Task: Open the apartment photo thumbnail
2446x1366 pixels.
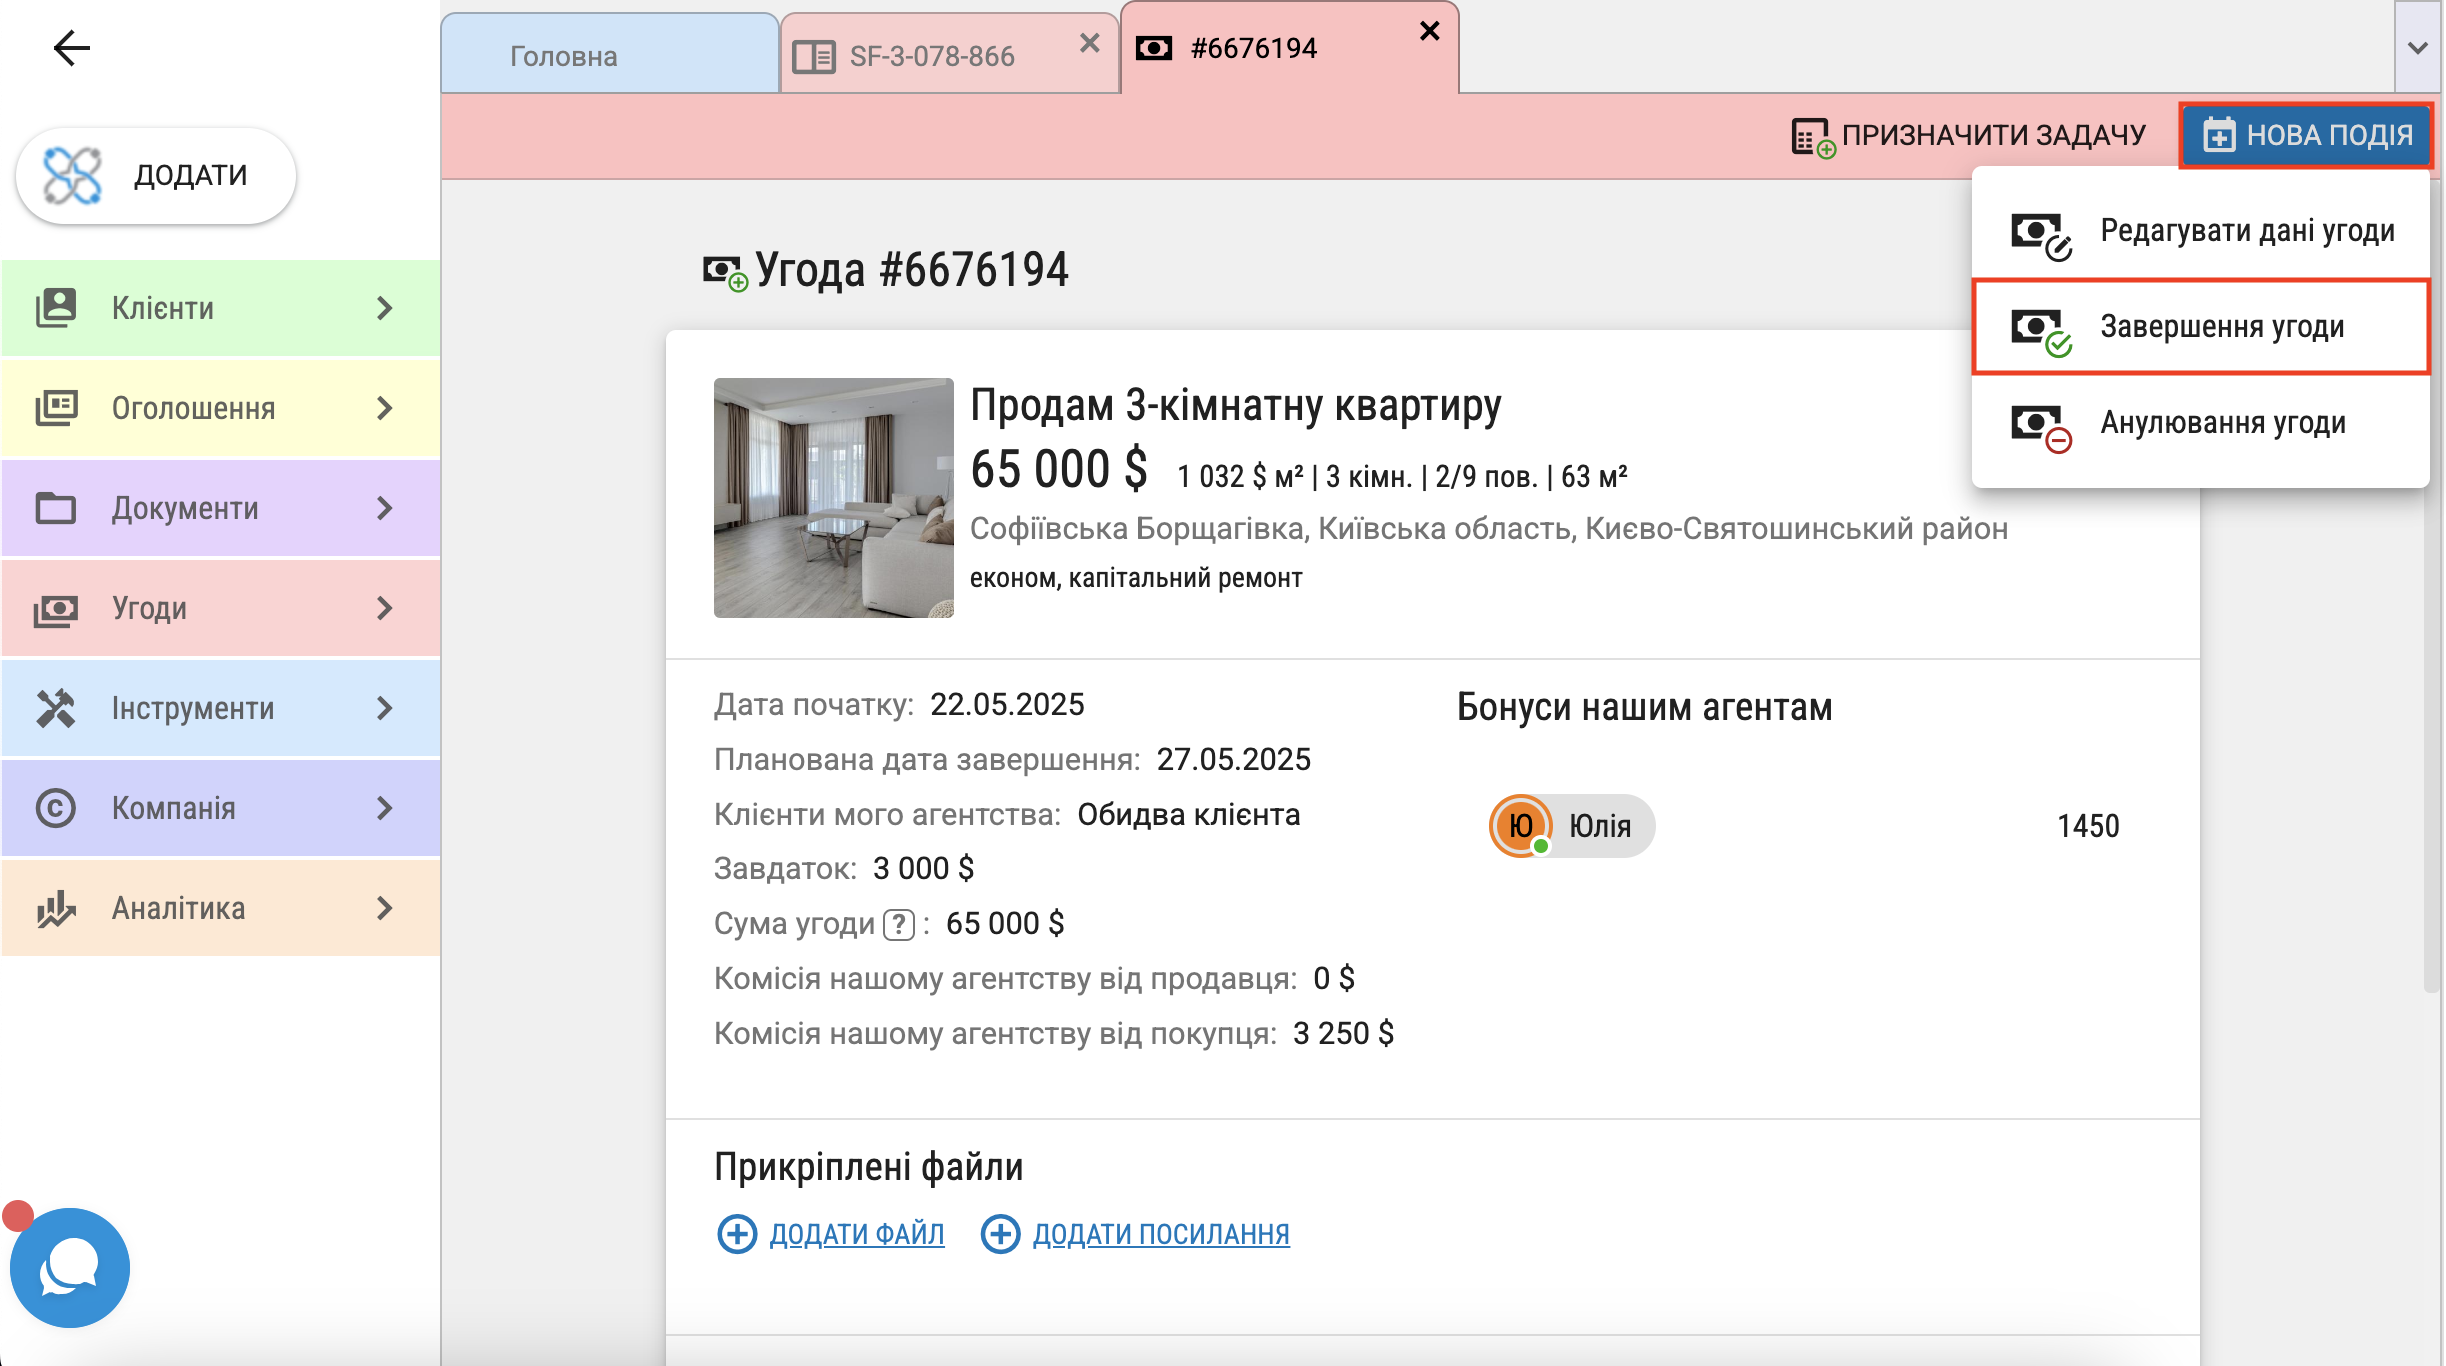Action: [833, 497]
